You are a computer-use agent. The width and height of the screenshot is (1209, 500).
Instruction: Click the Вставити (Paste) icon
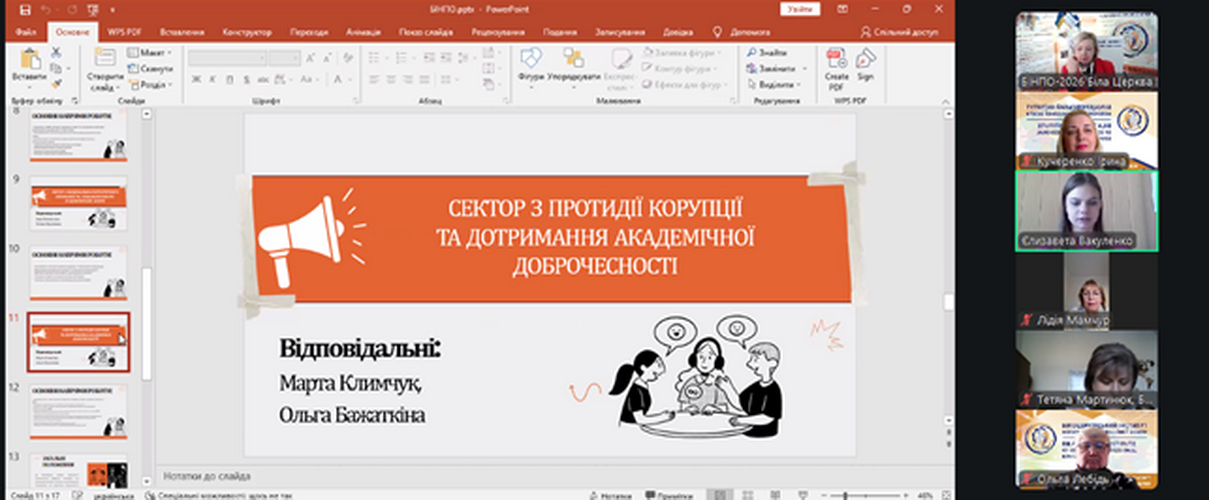coord(30,60)
